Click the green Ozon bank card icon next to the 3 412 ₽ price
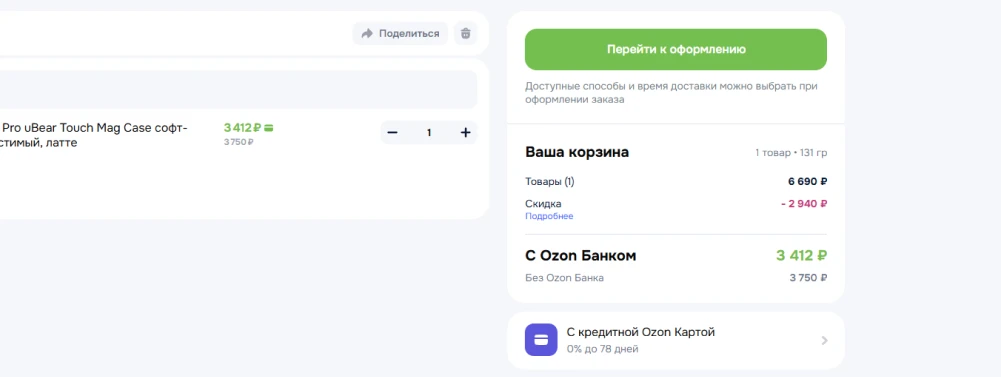This screenshot has width=1001, height=377. click(269, 128)
